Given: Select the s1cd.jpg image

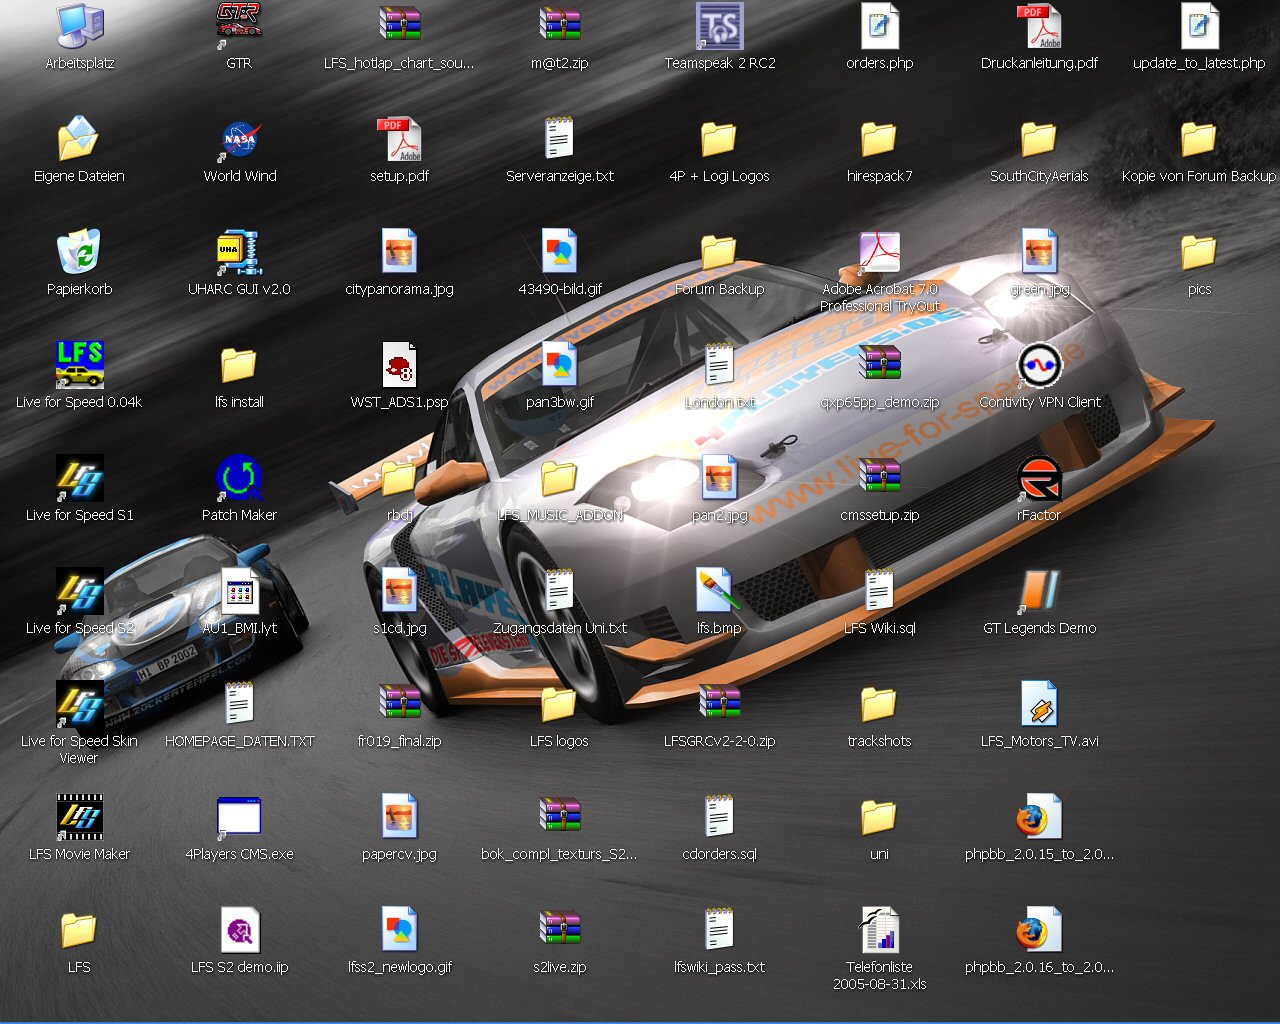Looking at the screenshot, I should (x=399, y=592).
